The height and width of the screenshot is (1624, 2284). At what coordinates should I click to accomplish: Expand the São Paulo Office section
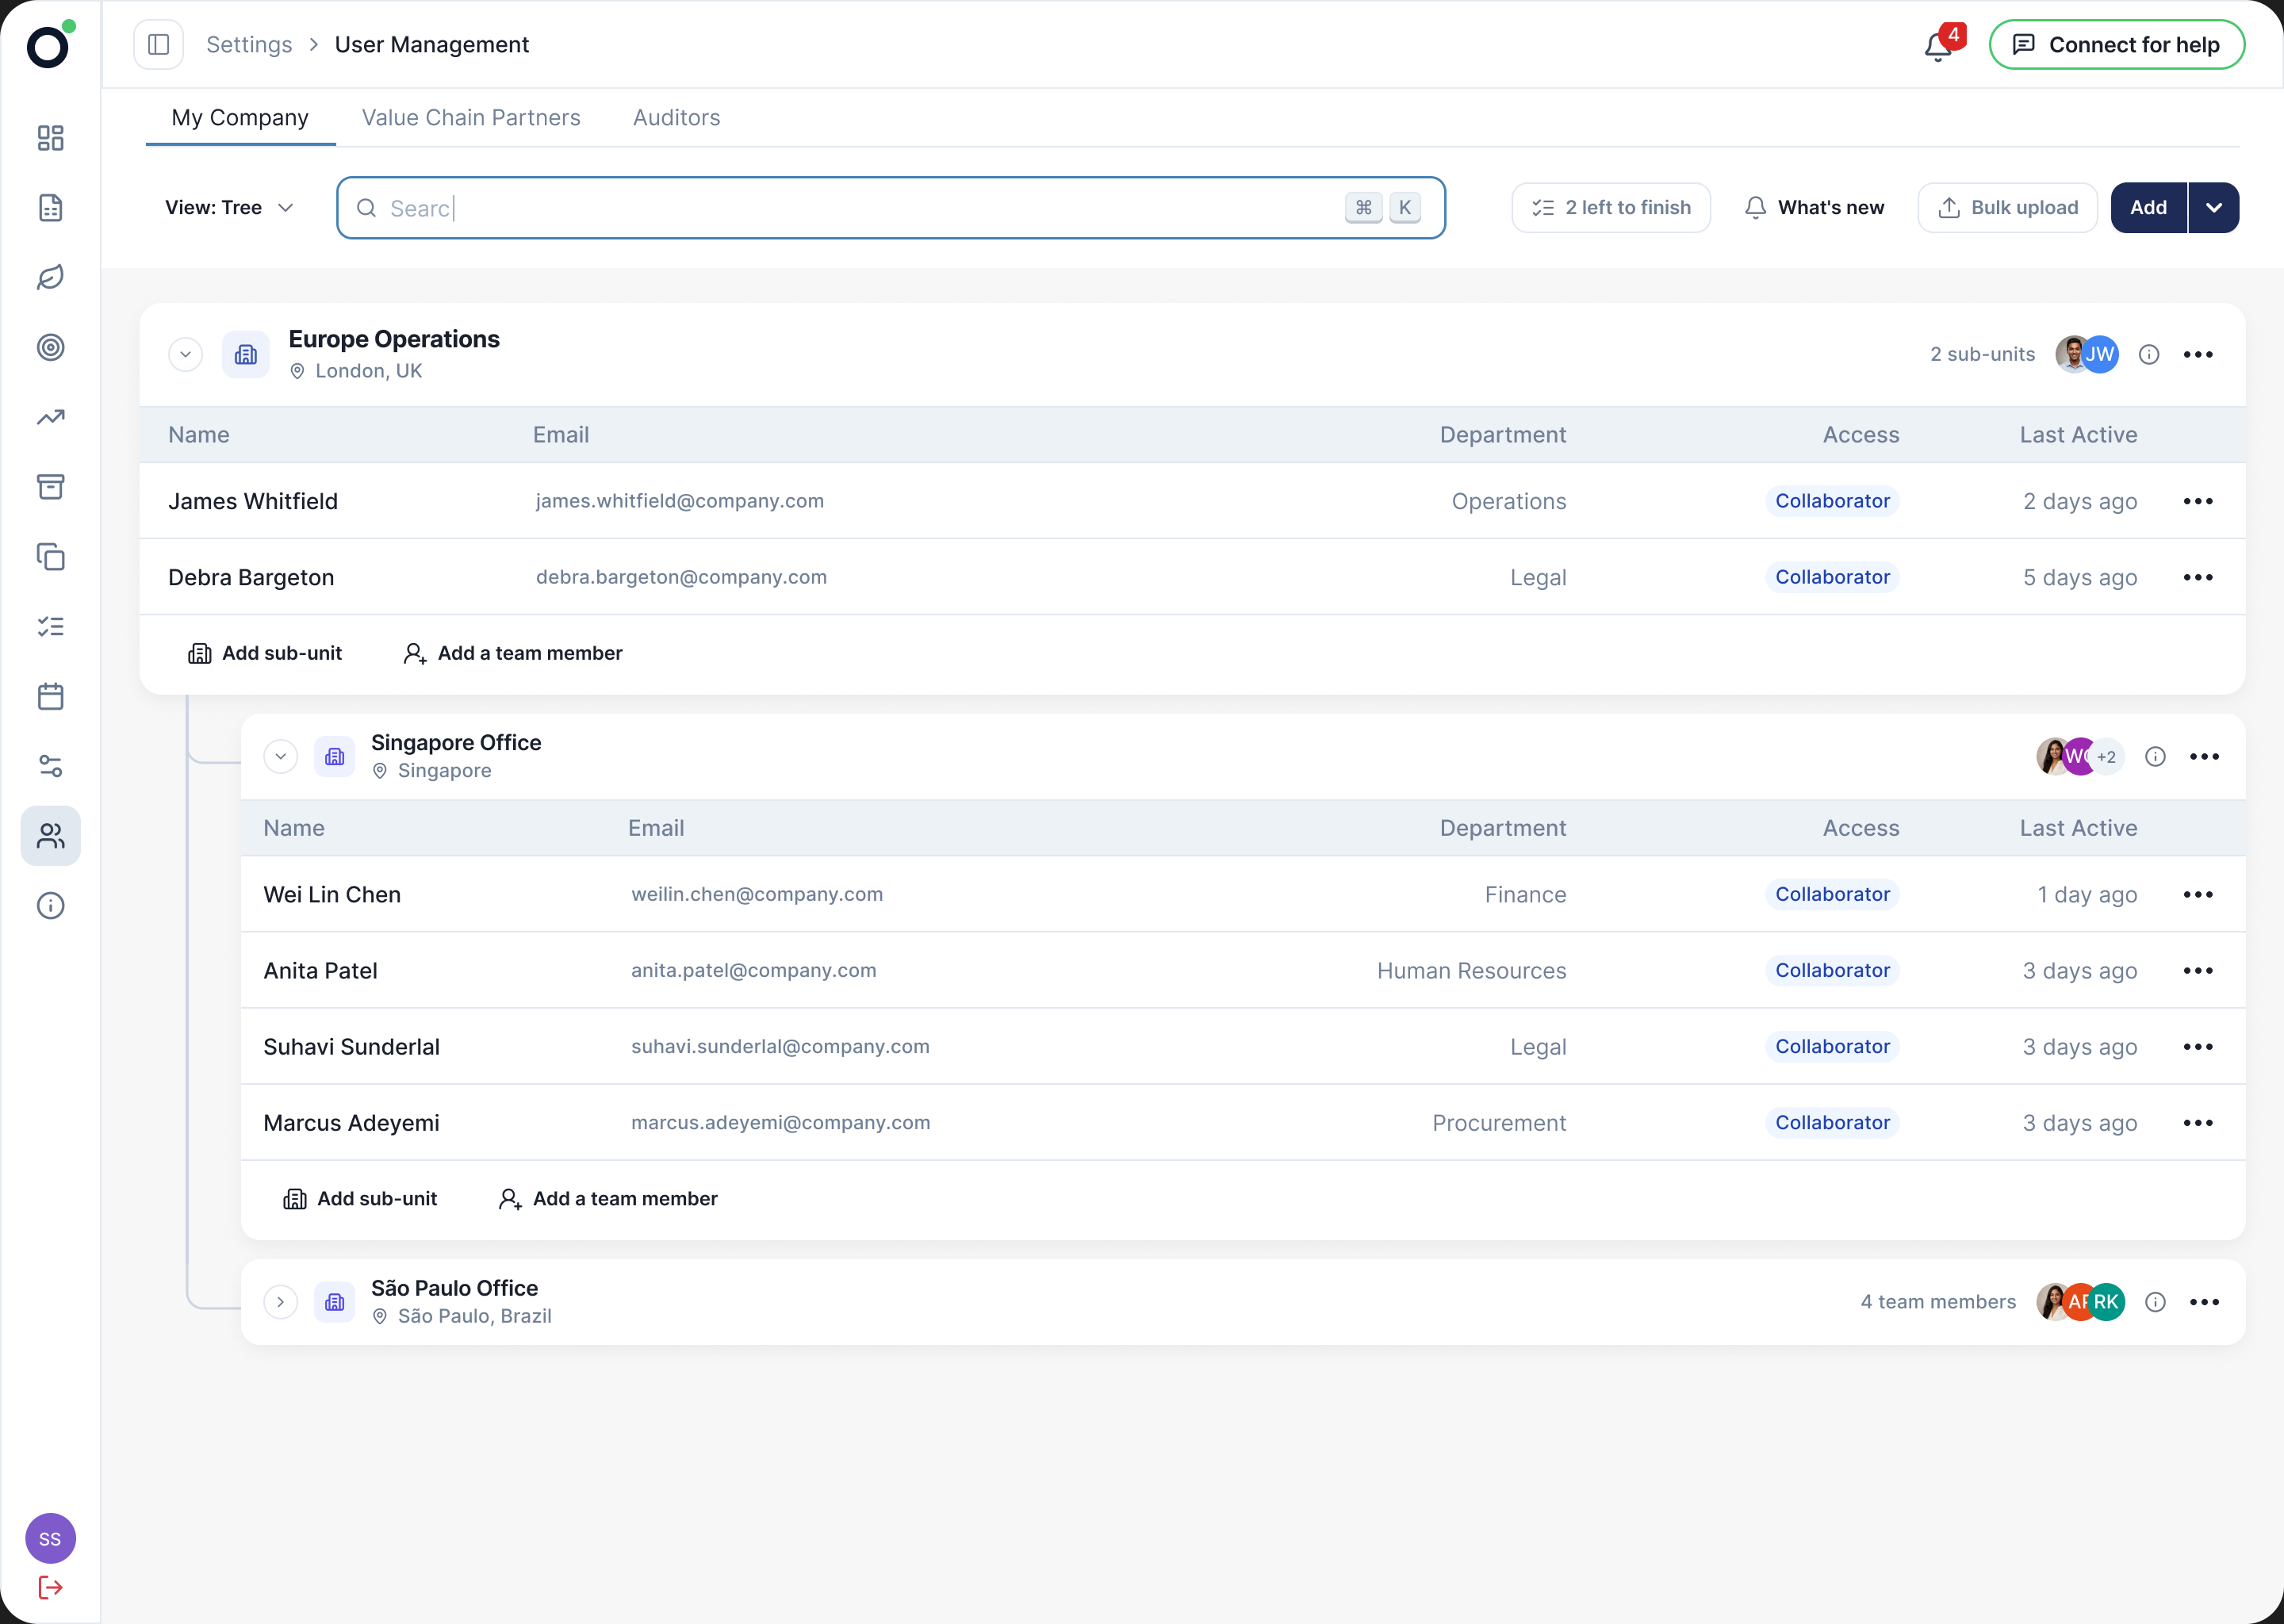pyautogui.click(x=281, y=1302)
